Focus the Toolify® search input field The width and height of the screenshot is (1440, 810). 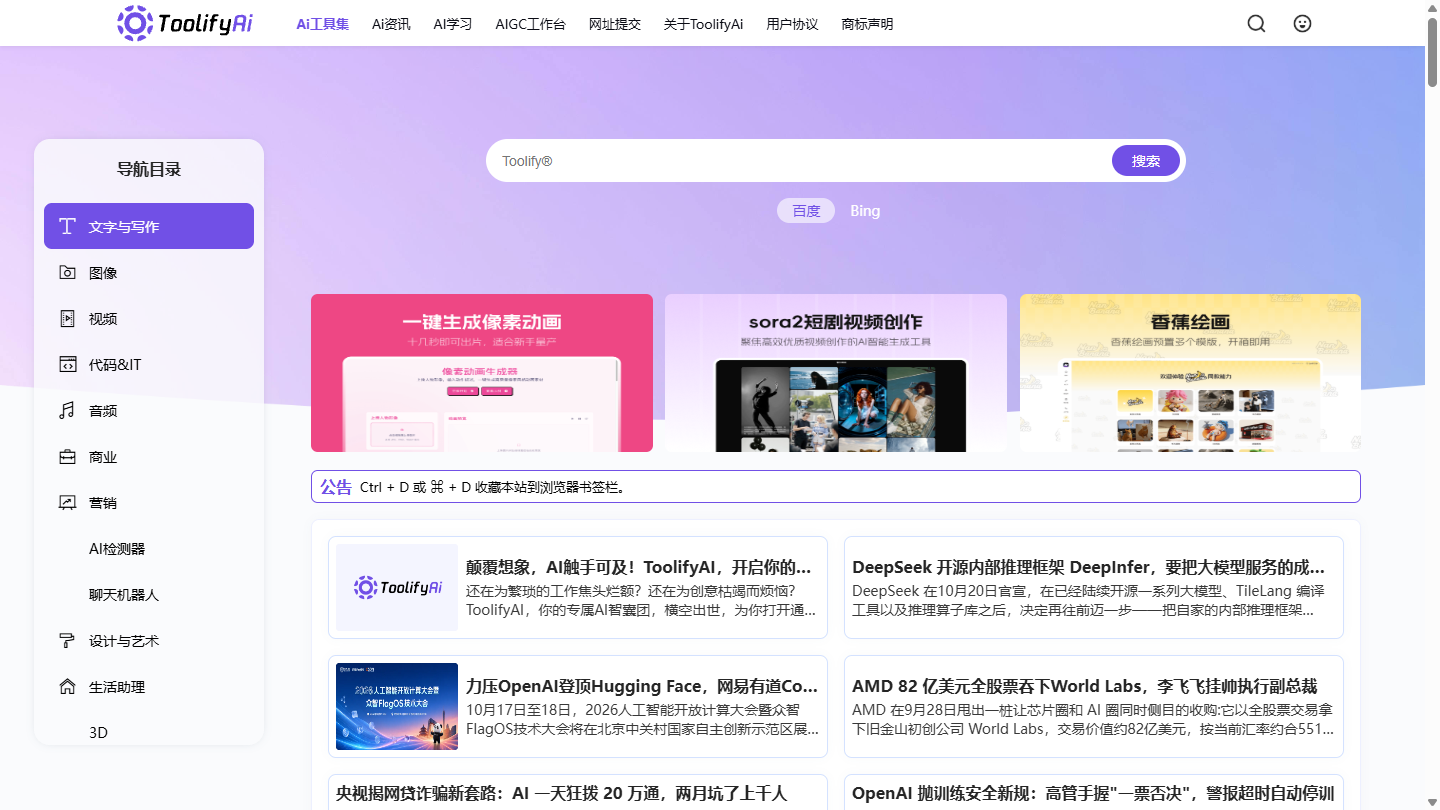pyautogui.click(x=800, y=161)
